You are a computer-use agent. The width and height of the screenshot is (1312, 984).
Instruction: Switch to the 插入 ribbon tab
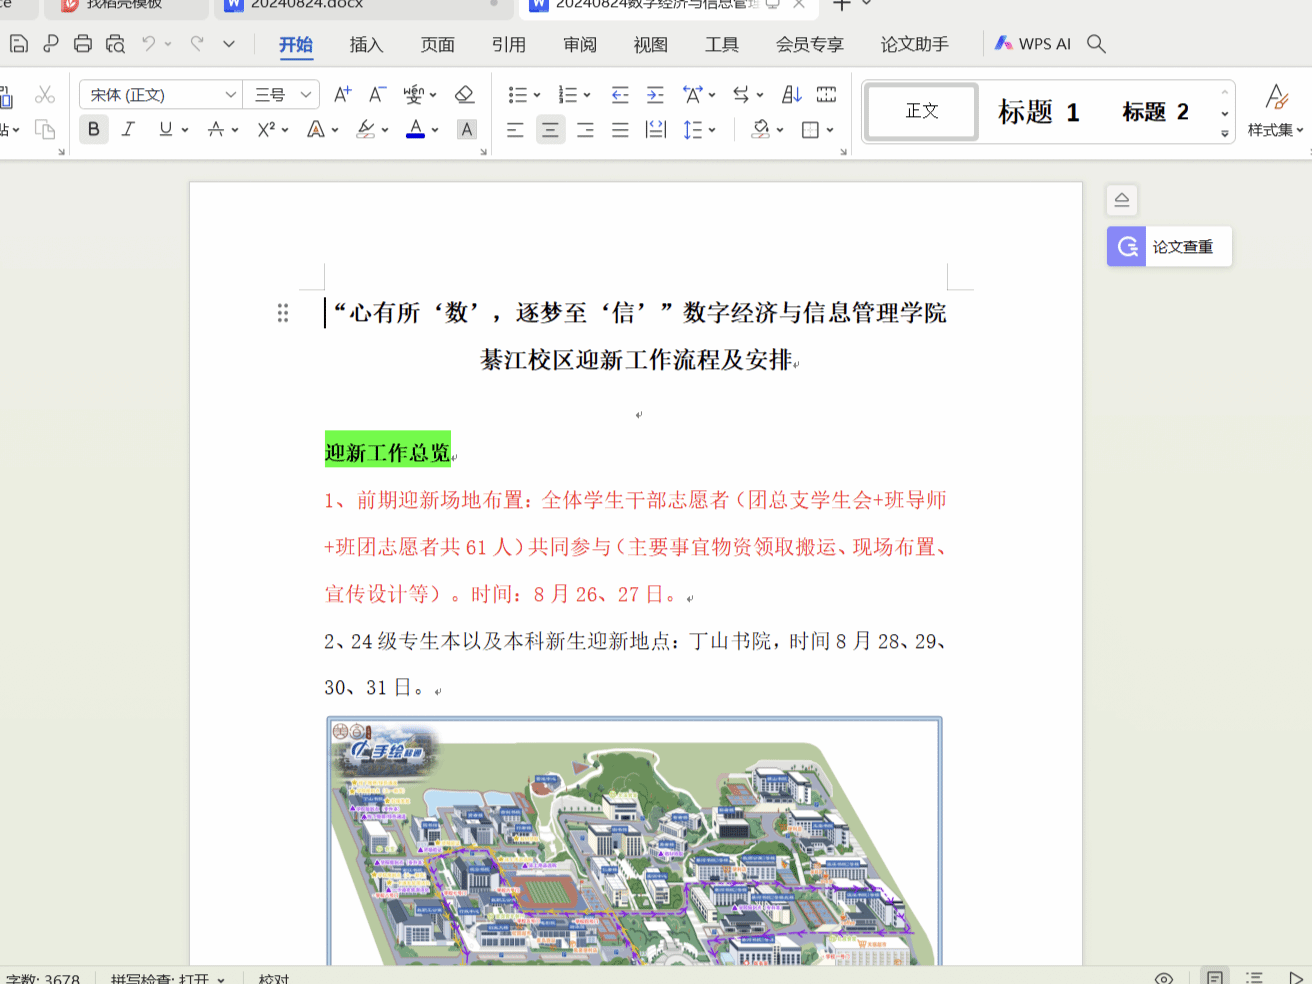tap(366, 45)
